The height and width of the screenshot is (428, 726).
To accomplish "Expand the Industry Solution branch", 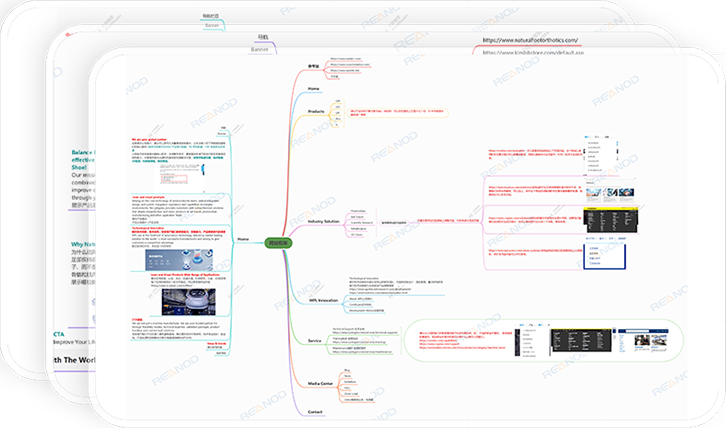I will [x=325, y=220].
